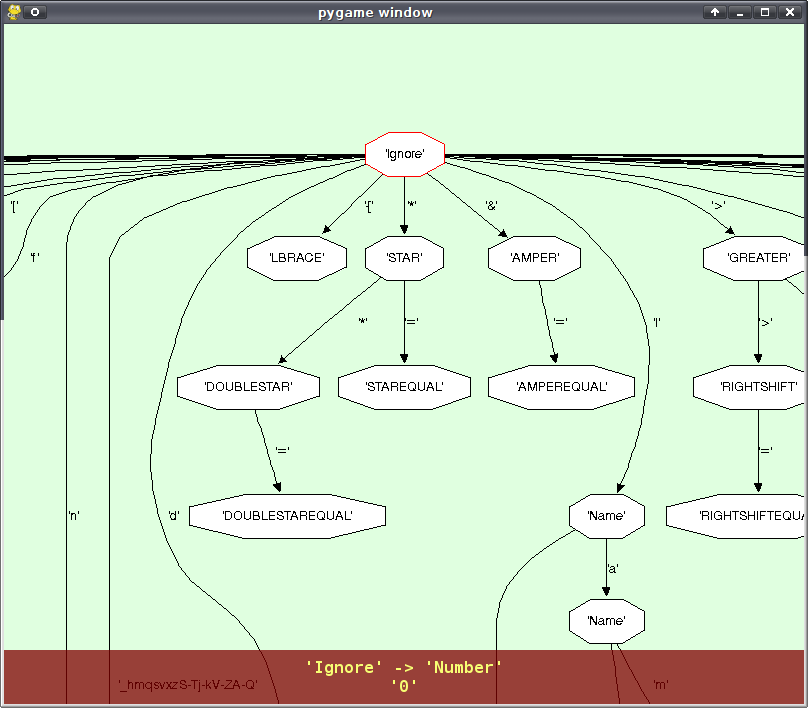Select the 'DOUBLESTAREQUAL' node
Screen dimensions: 808x708
click(288, 516)
